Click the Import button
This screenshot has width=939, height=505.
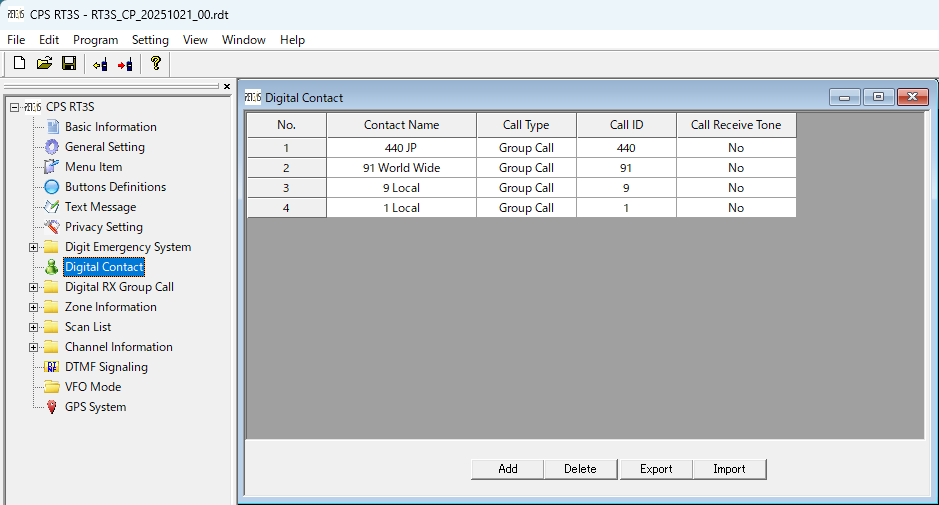tap(729, 469)
